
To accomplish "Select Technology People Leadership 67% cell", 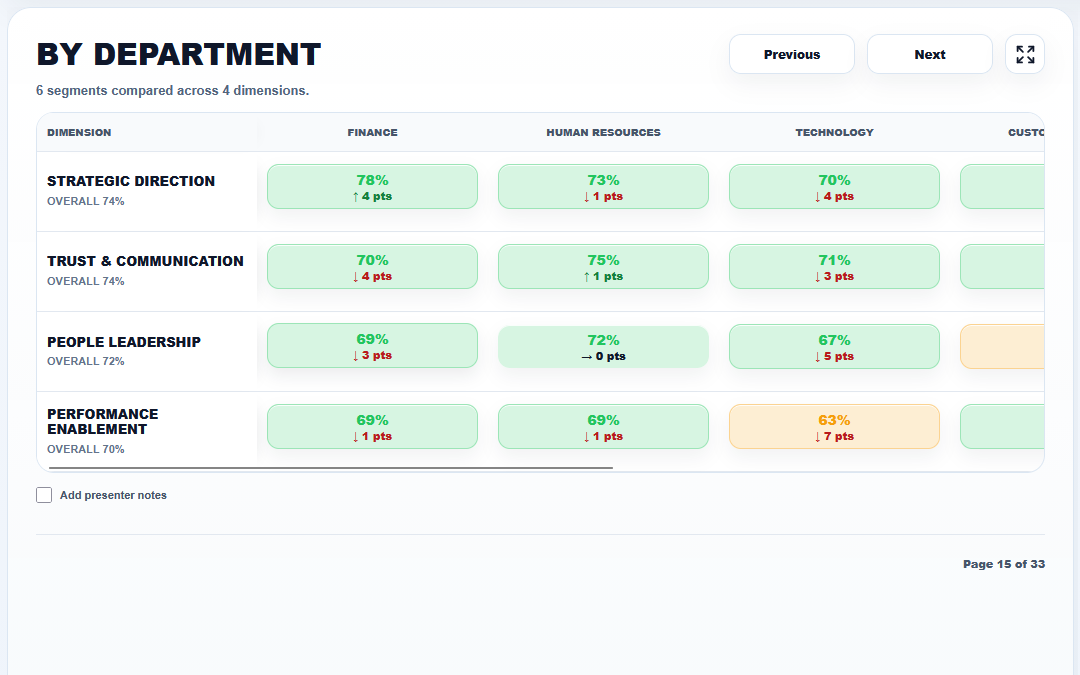I will [834, 346].
